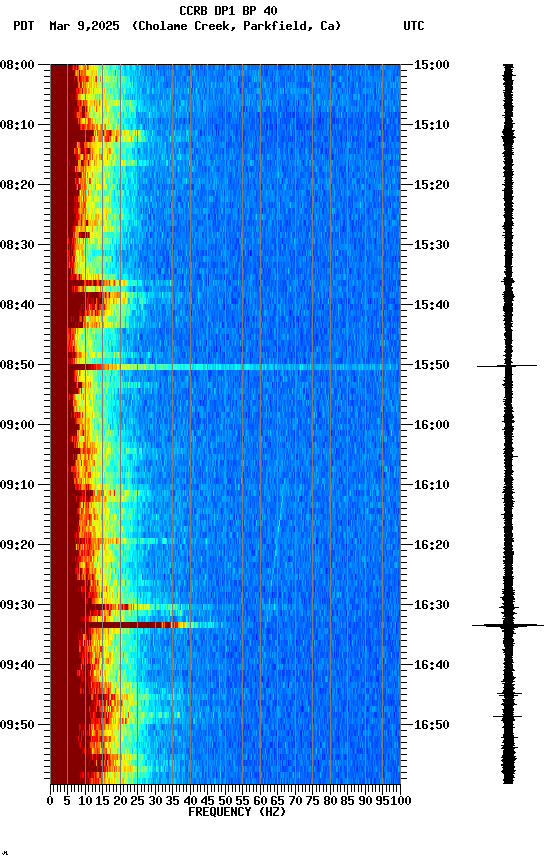Click the "PDT" timezone label

click(x=24, y=26)
